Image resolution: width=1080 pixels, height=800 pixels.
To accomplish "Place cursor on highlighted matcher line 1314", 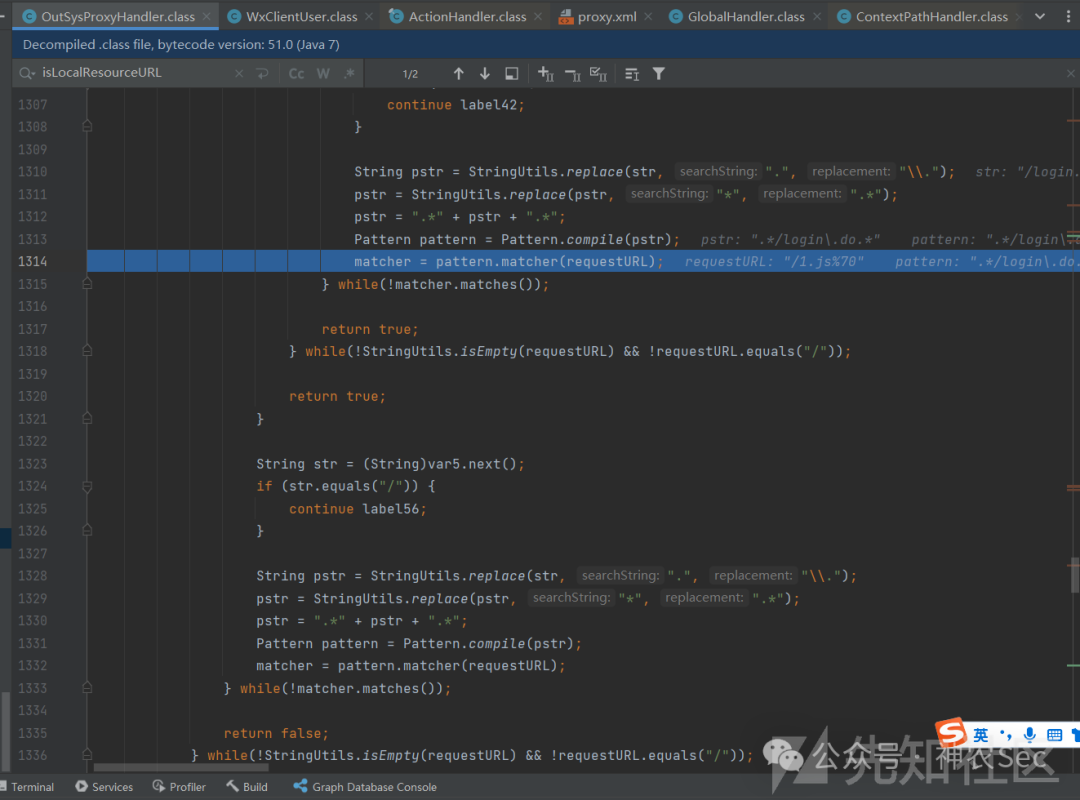I will 508,261.
